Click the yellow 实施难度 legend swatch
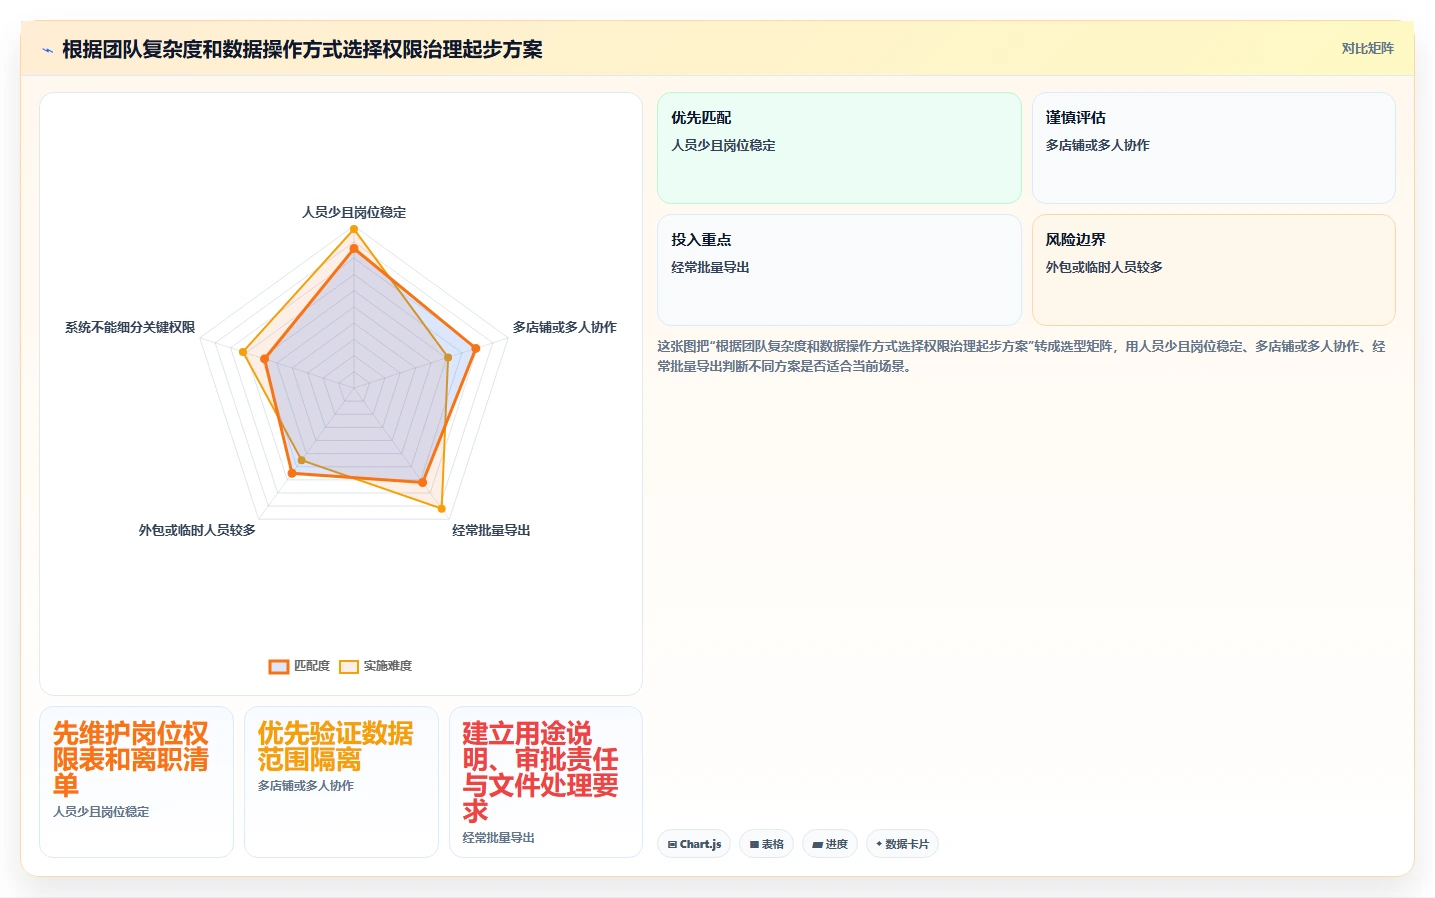The width and height of the screenshot is (1435, 898). 349,667
